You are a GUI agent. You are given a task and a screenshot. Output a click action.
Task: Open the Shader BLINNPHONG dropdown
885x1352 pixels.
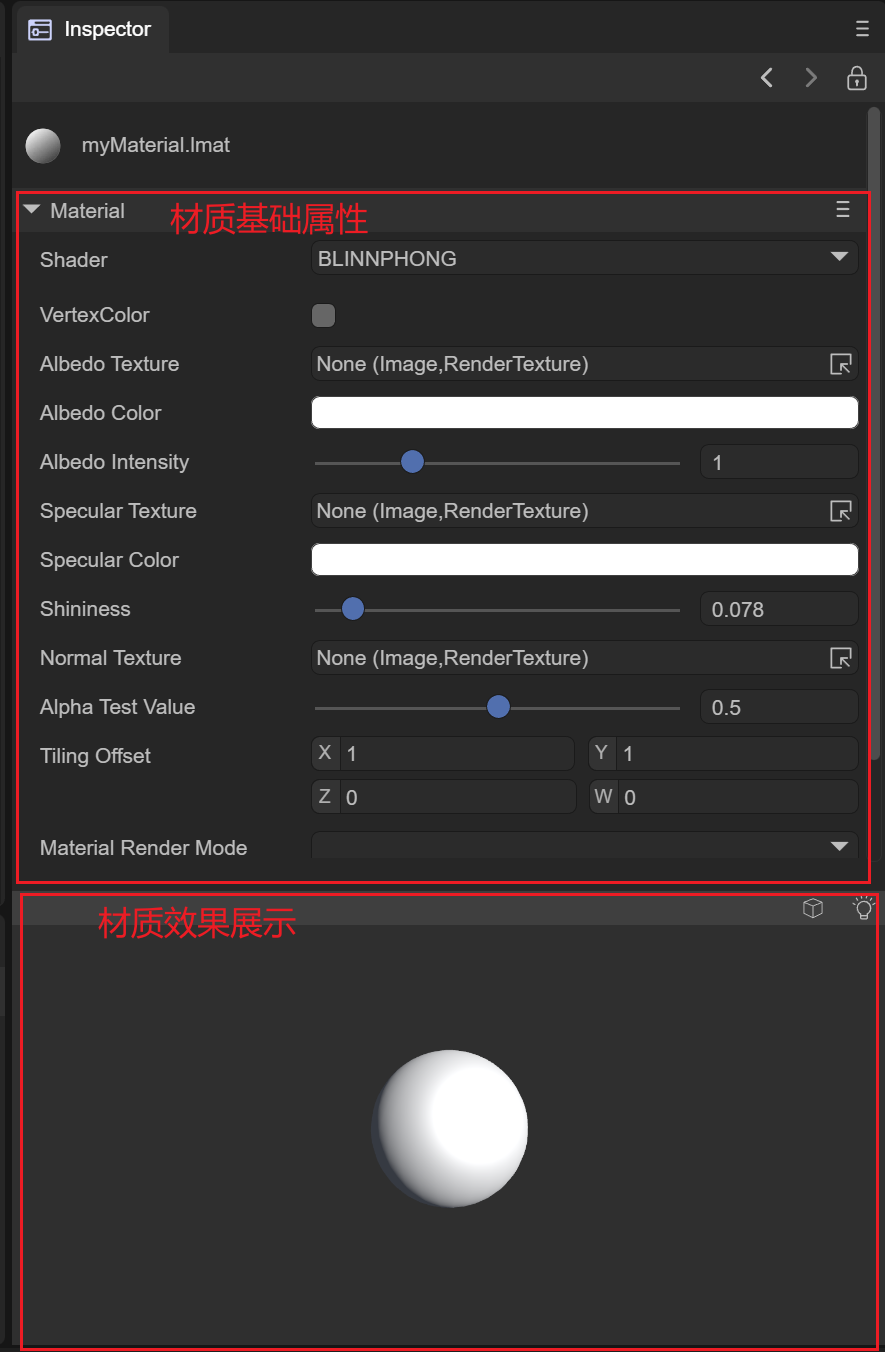point(584,258)
